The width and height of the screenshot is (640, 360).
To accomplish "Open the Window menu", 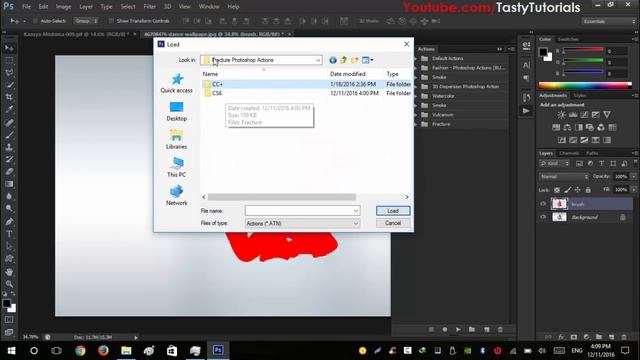I will point(209,7).
